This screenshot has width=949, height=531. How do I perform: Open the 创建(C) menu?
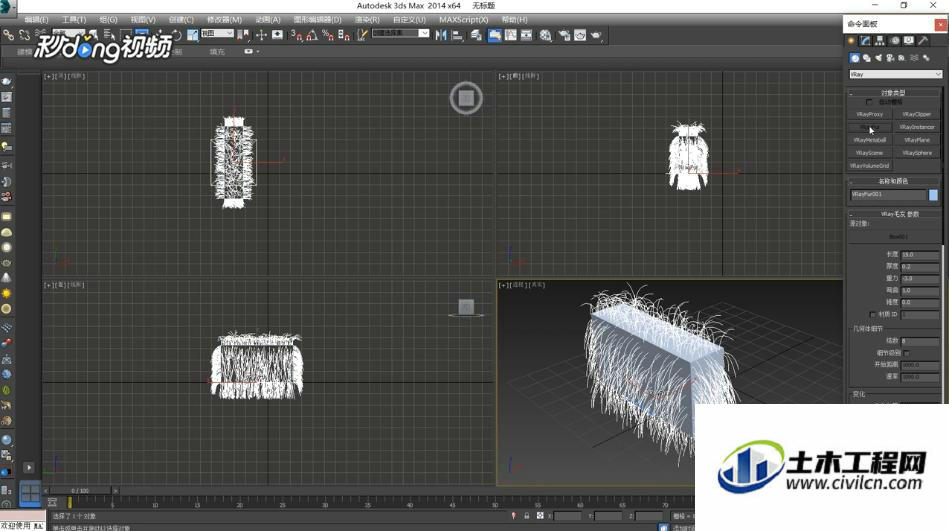point(181,20)
